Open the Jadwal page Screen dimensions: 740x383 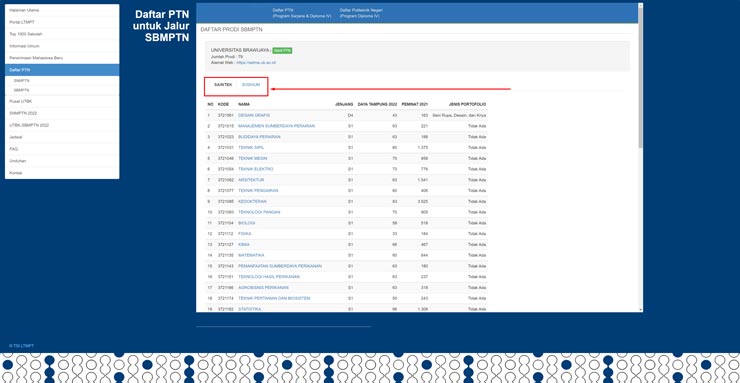click(x=62, y=137)
